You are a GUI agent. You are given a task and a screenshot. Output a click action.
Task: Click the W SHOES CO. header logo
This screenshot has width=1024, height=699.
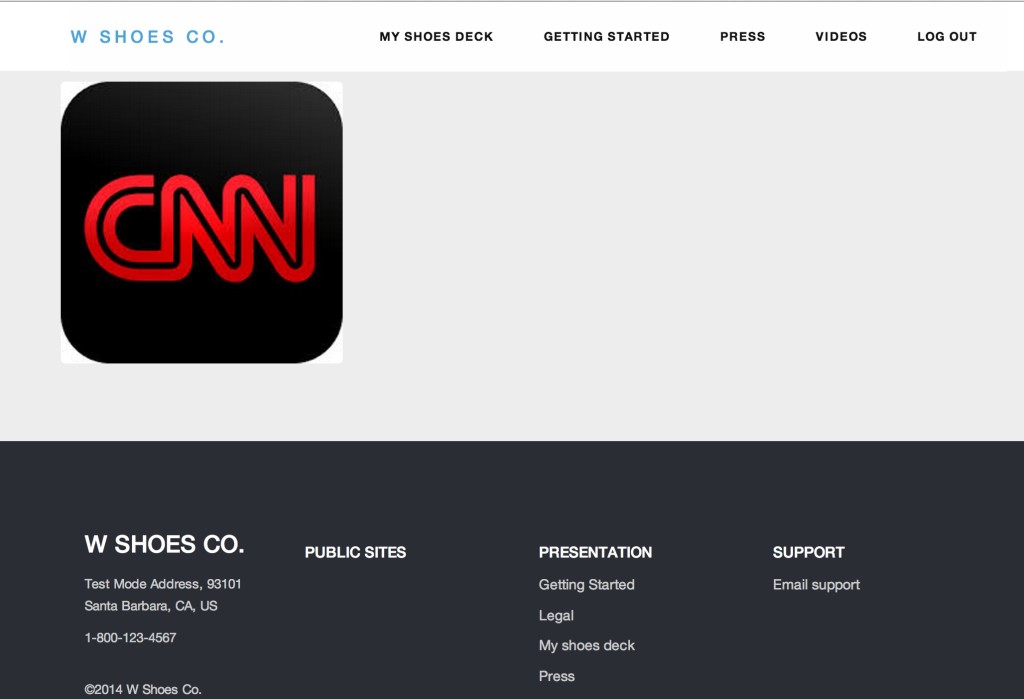pyautogui.click(x=148, y=37)
